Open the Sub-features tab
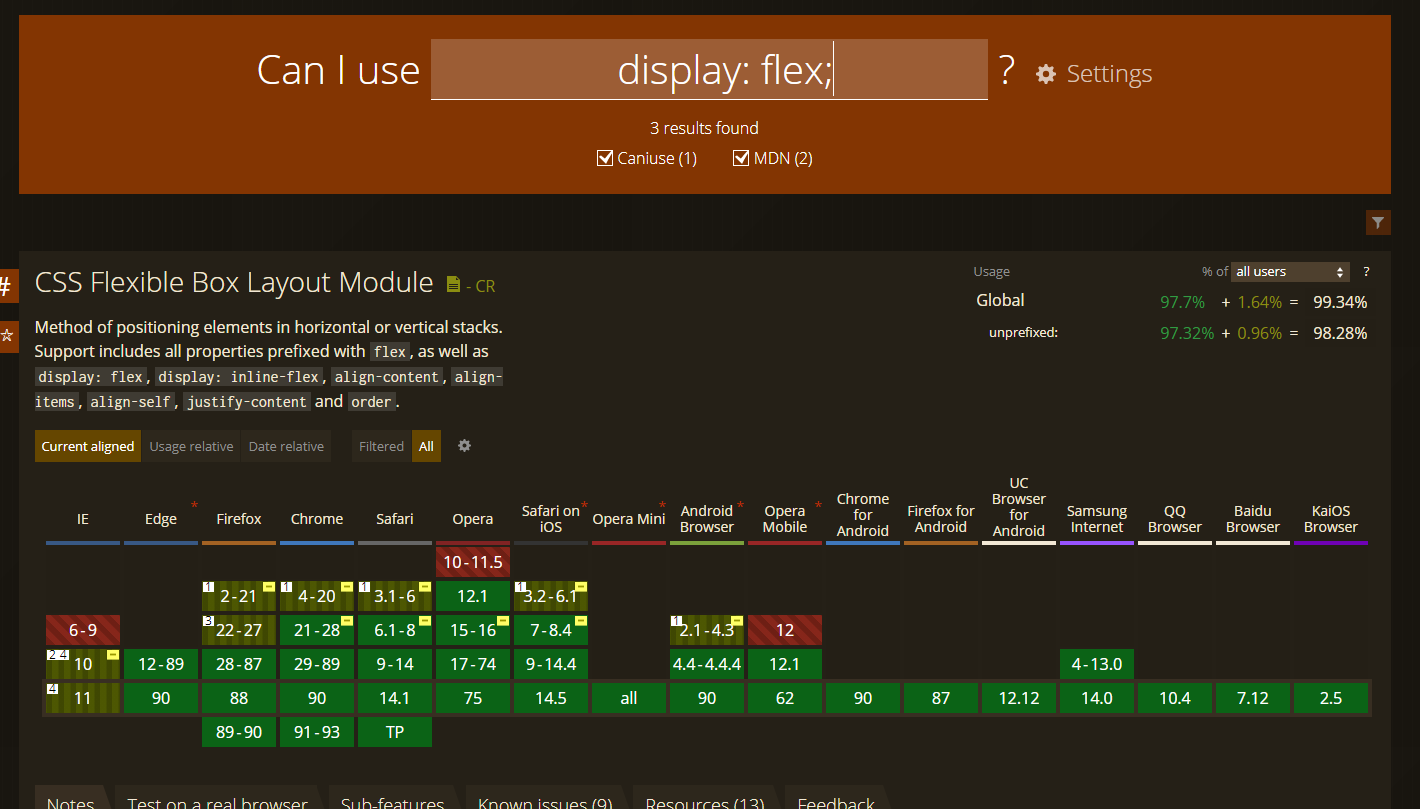 pos(392,798)
